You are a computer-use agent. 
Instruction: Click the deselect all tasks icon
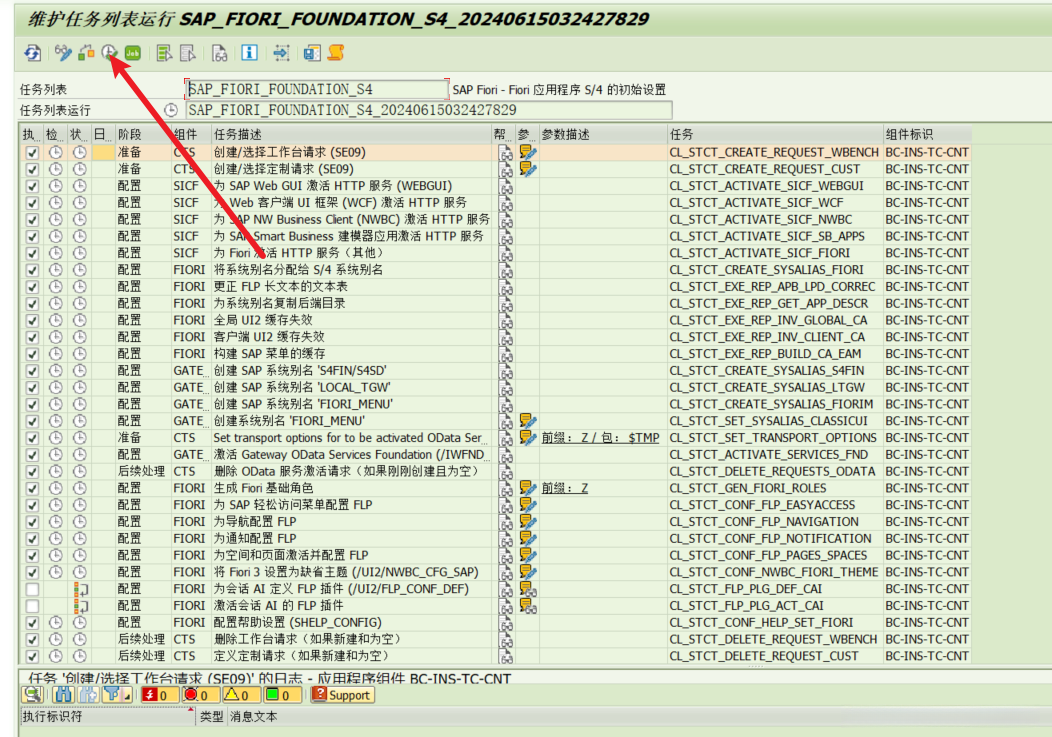tap(188, 53)
